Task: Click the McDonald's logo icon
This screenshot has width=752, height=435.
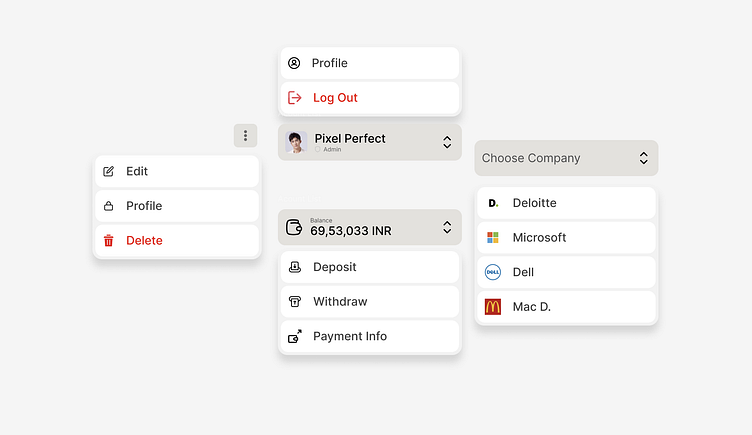Action: [492, 307]
